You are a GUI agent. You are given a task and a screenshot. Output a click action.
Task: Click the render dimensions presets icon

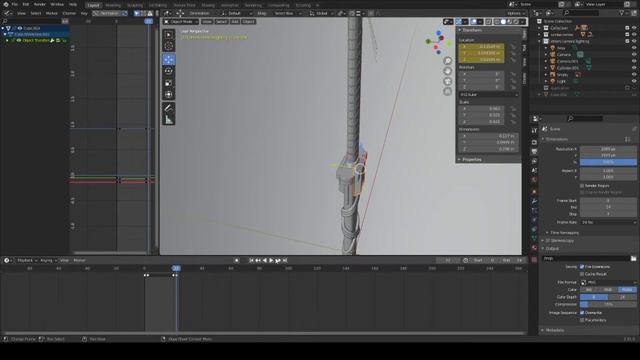(627, 139)
